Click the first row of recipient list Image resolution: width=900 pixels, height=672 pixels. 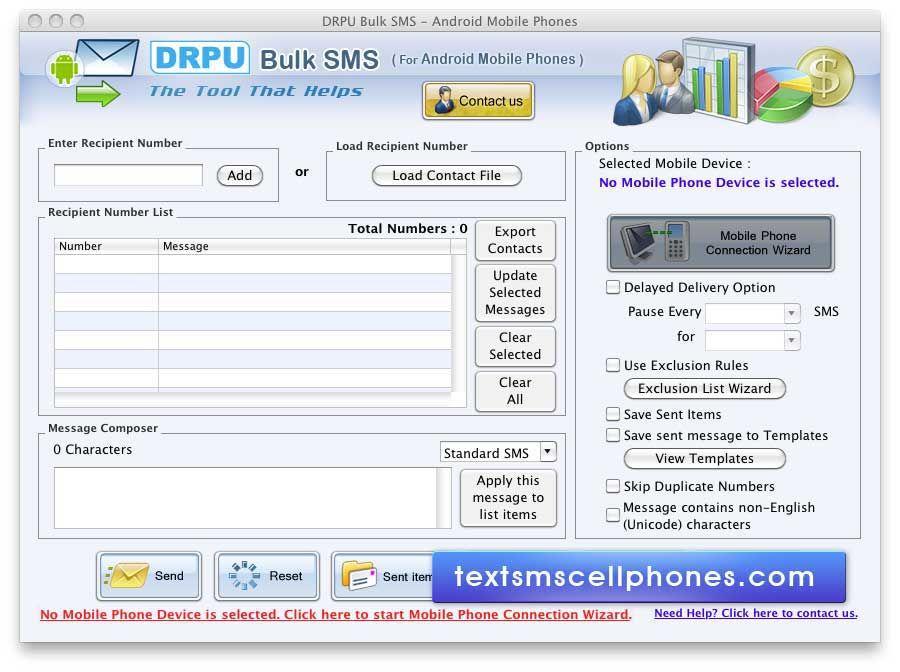(253, 264)
